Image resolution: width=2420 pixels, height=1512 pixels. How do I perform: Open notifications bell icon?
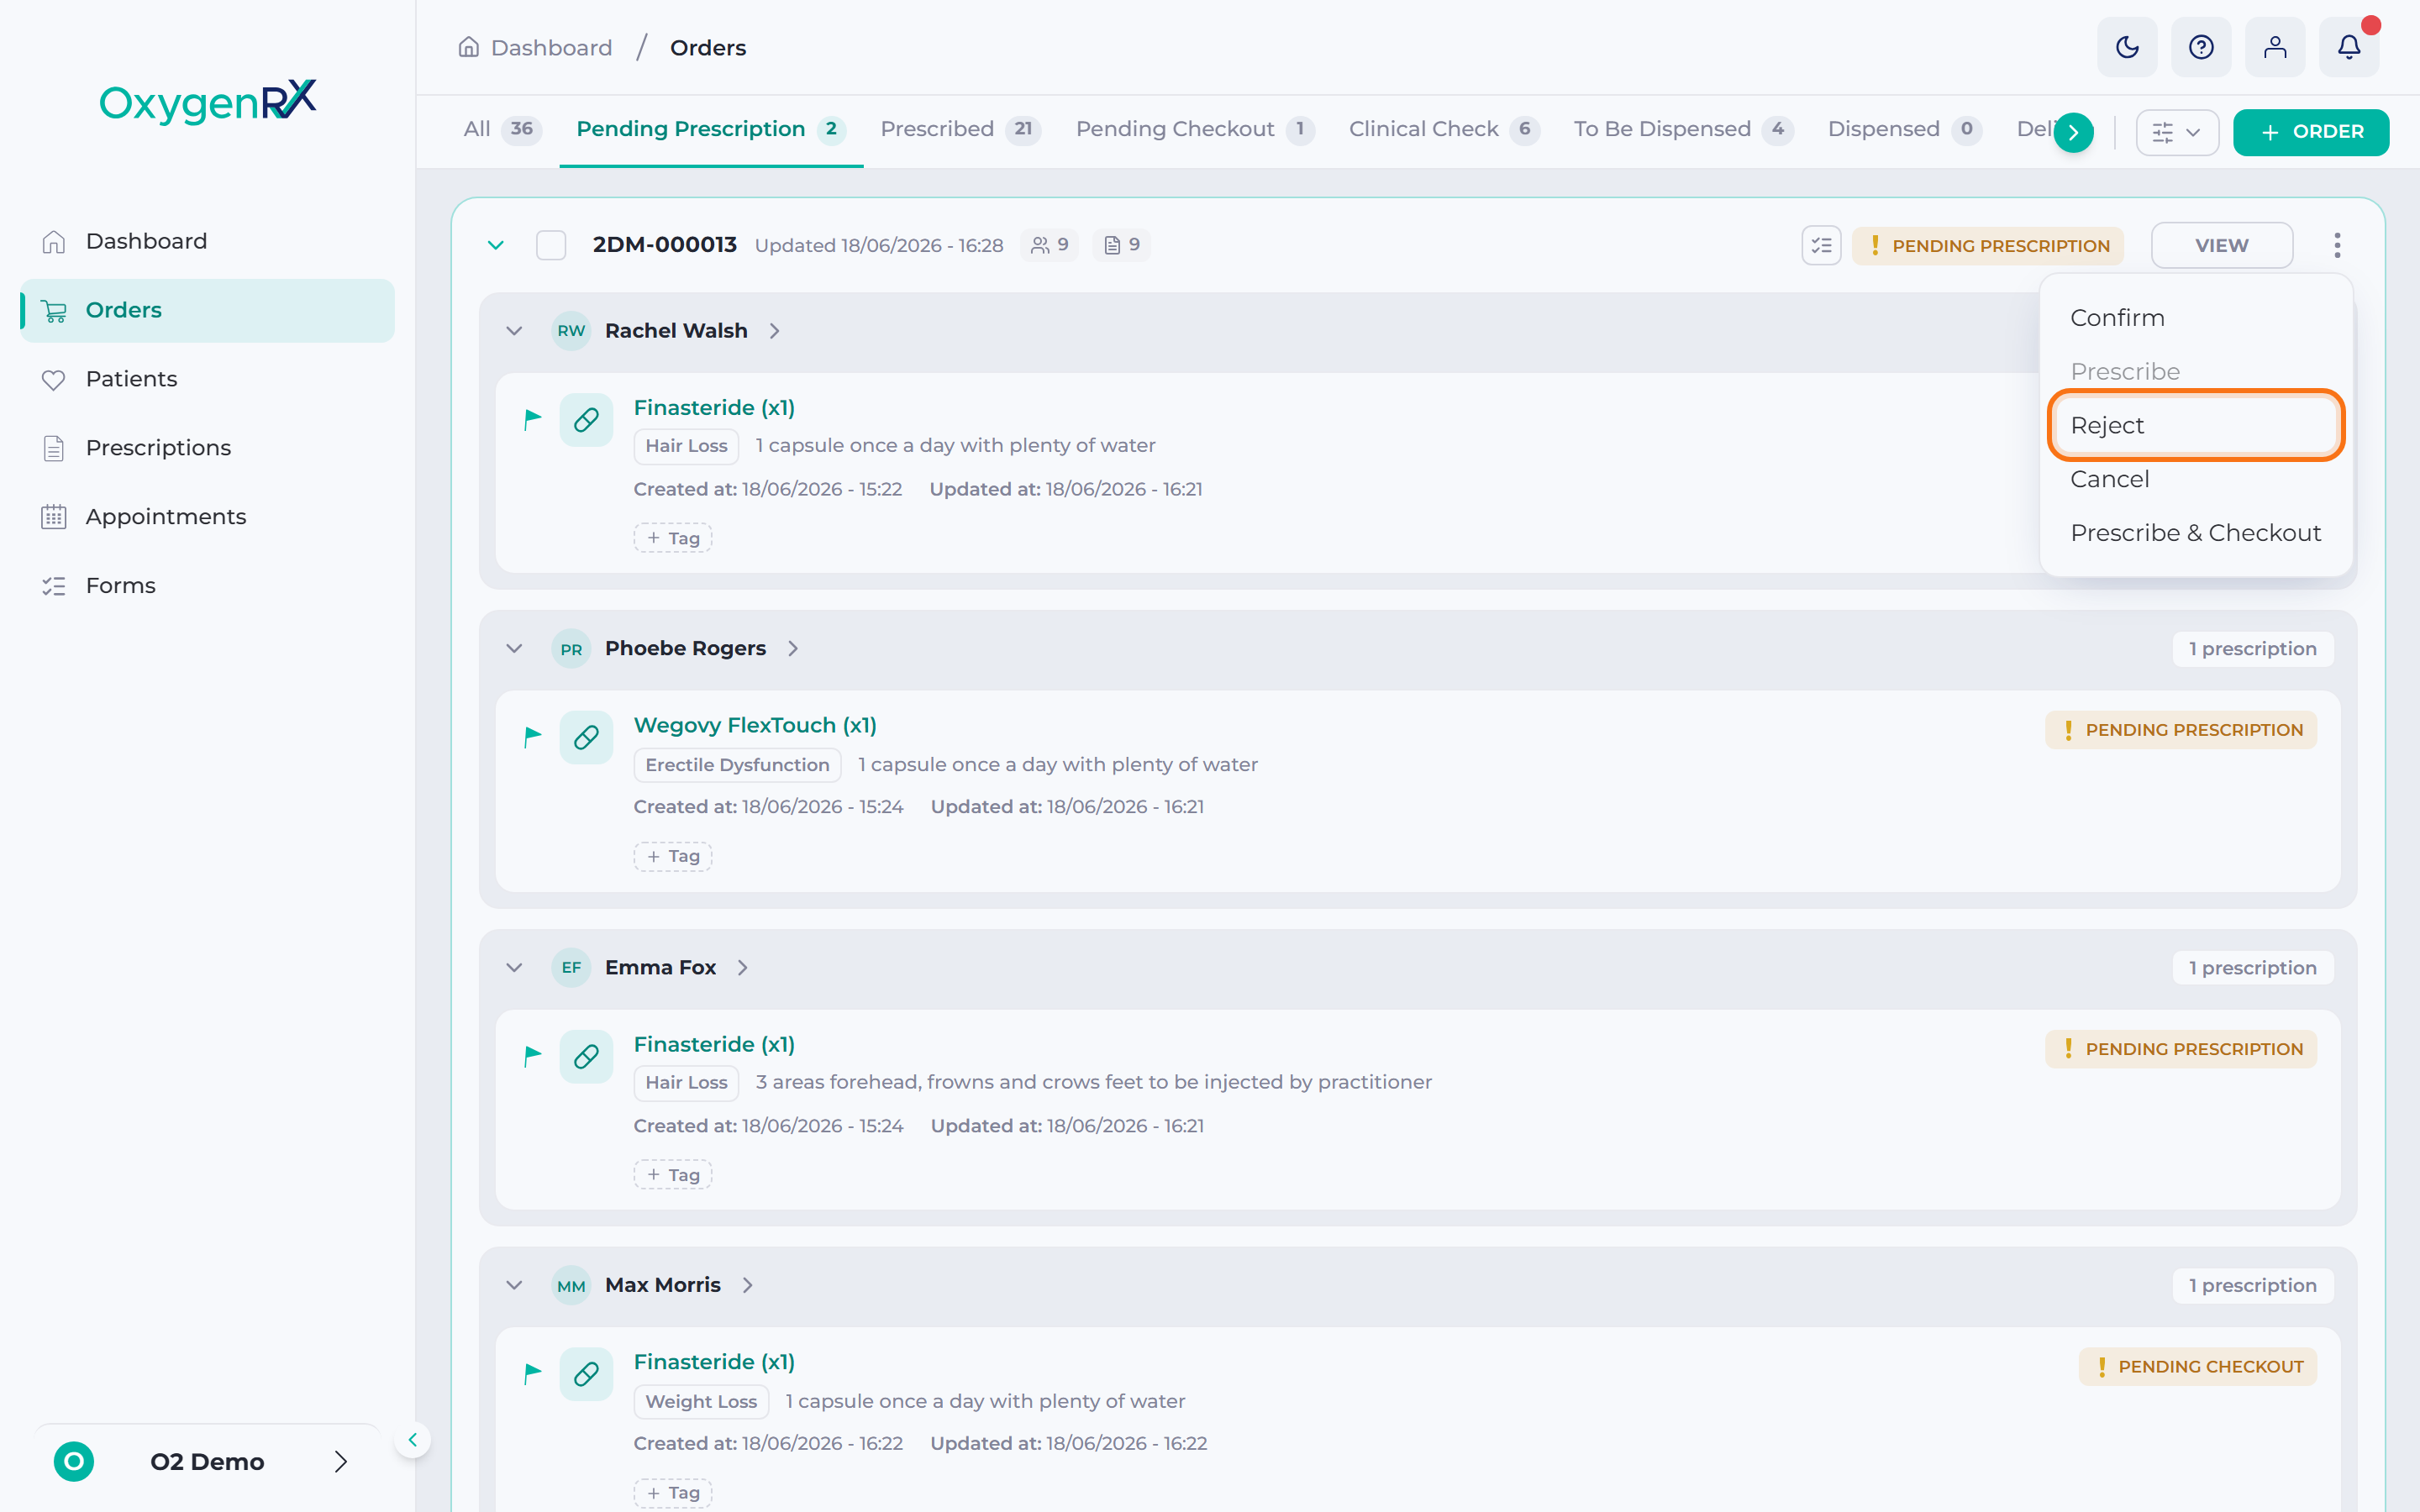2349,47
